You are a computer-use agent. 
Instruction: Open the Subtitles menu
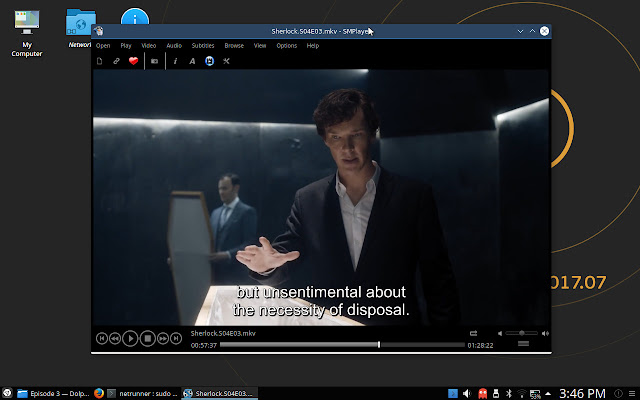pos(203,46)
